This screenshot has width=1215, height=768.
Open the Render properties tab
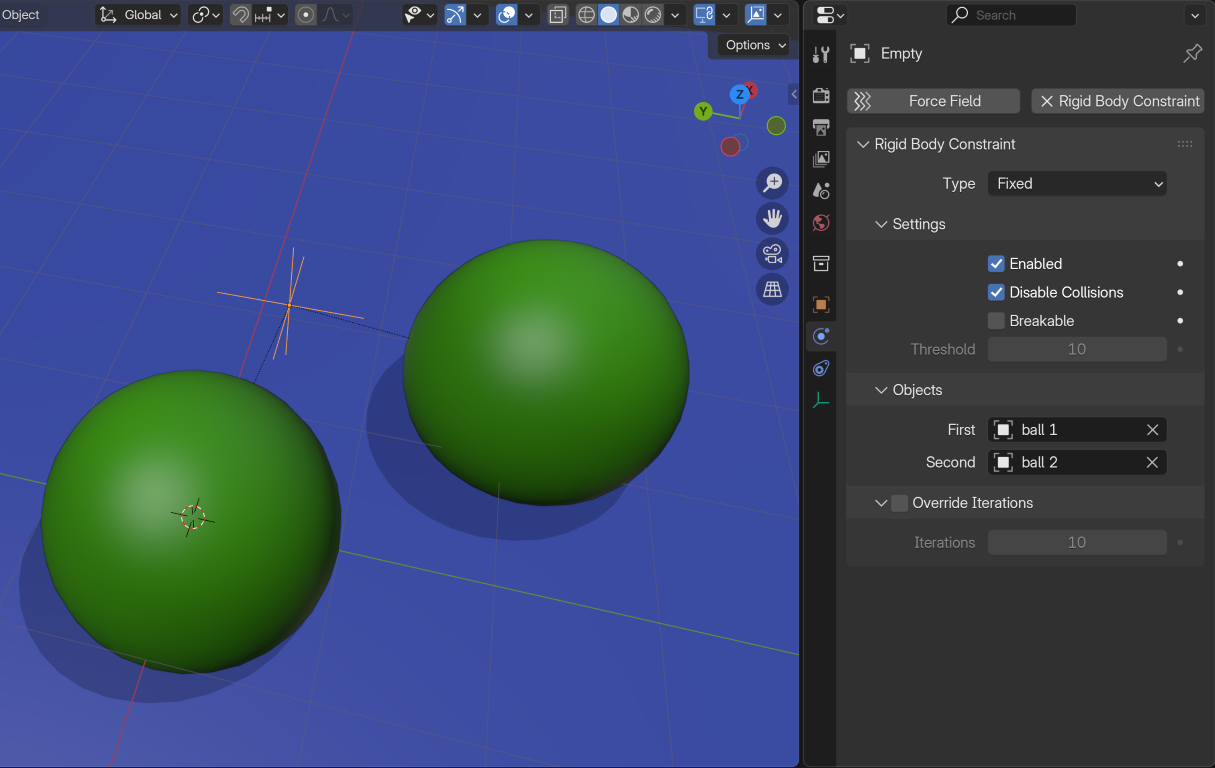coord(820,93)
